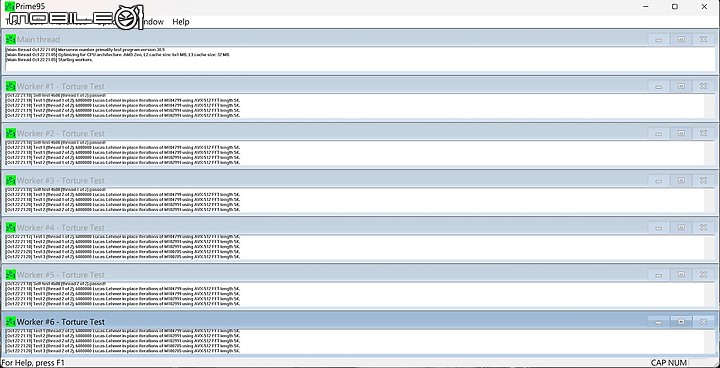Screen dimensions: 720x368
Task: Minimize the Worker #3 window
Action: [658, 181]
